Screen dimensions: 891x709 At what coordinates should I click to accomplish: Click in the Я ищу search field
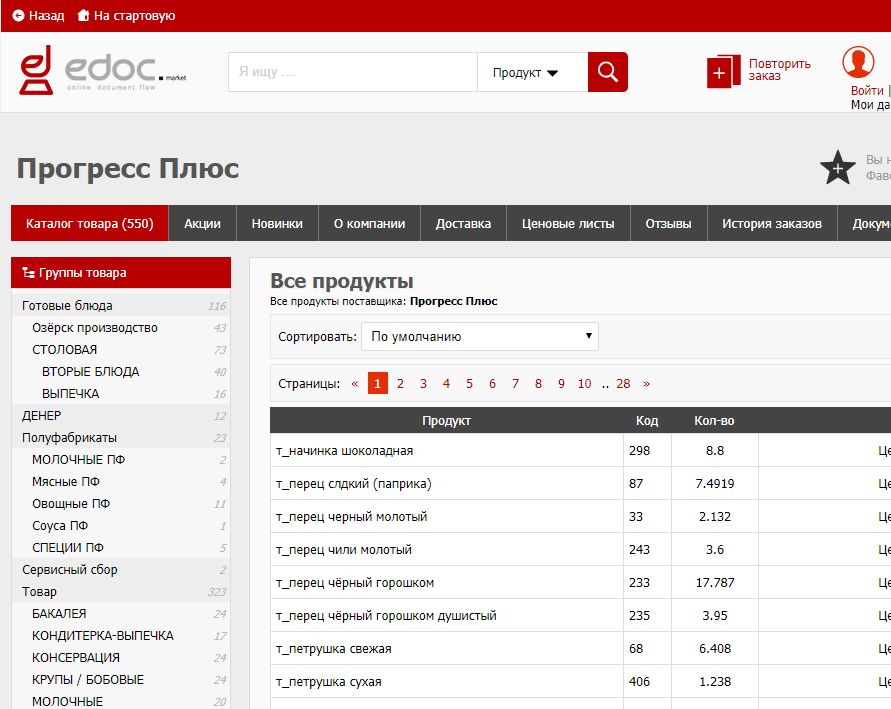[352, 73]
